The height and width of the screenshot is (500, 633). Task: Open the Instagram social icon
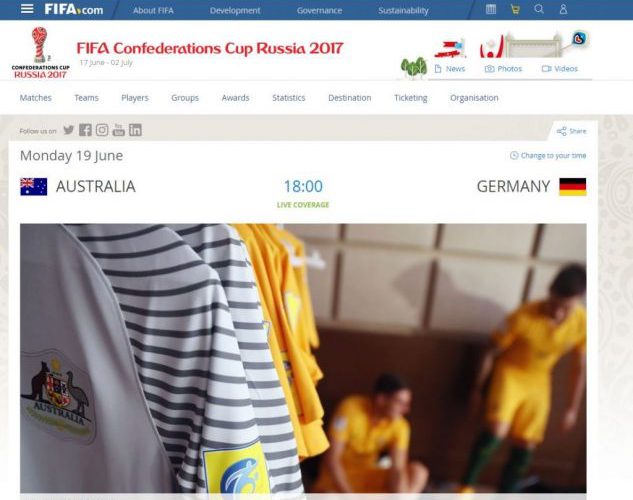tap(102, 130)
